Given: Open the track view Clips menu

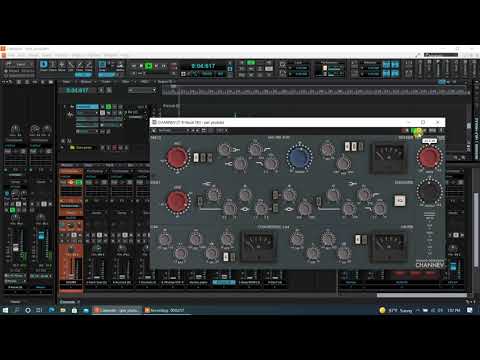Looking at the screenshot, I should click(126, 81).
